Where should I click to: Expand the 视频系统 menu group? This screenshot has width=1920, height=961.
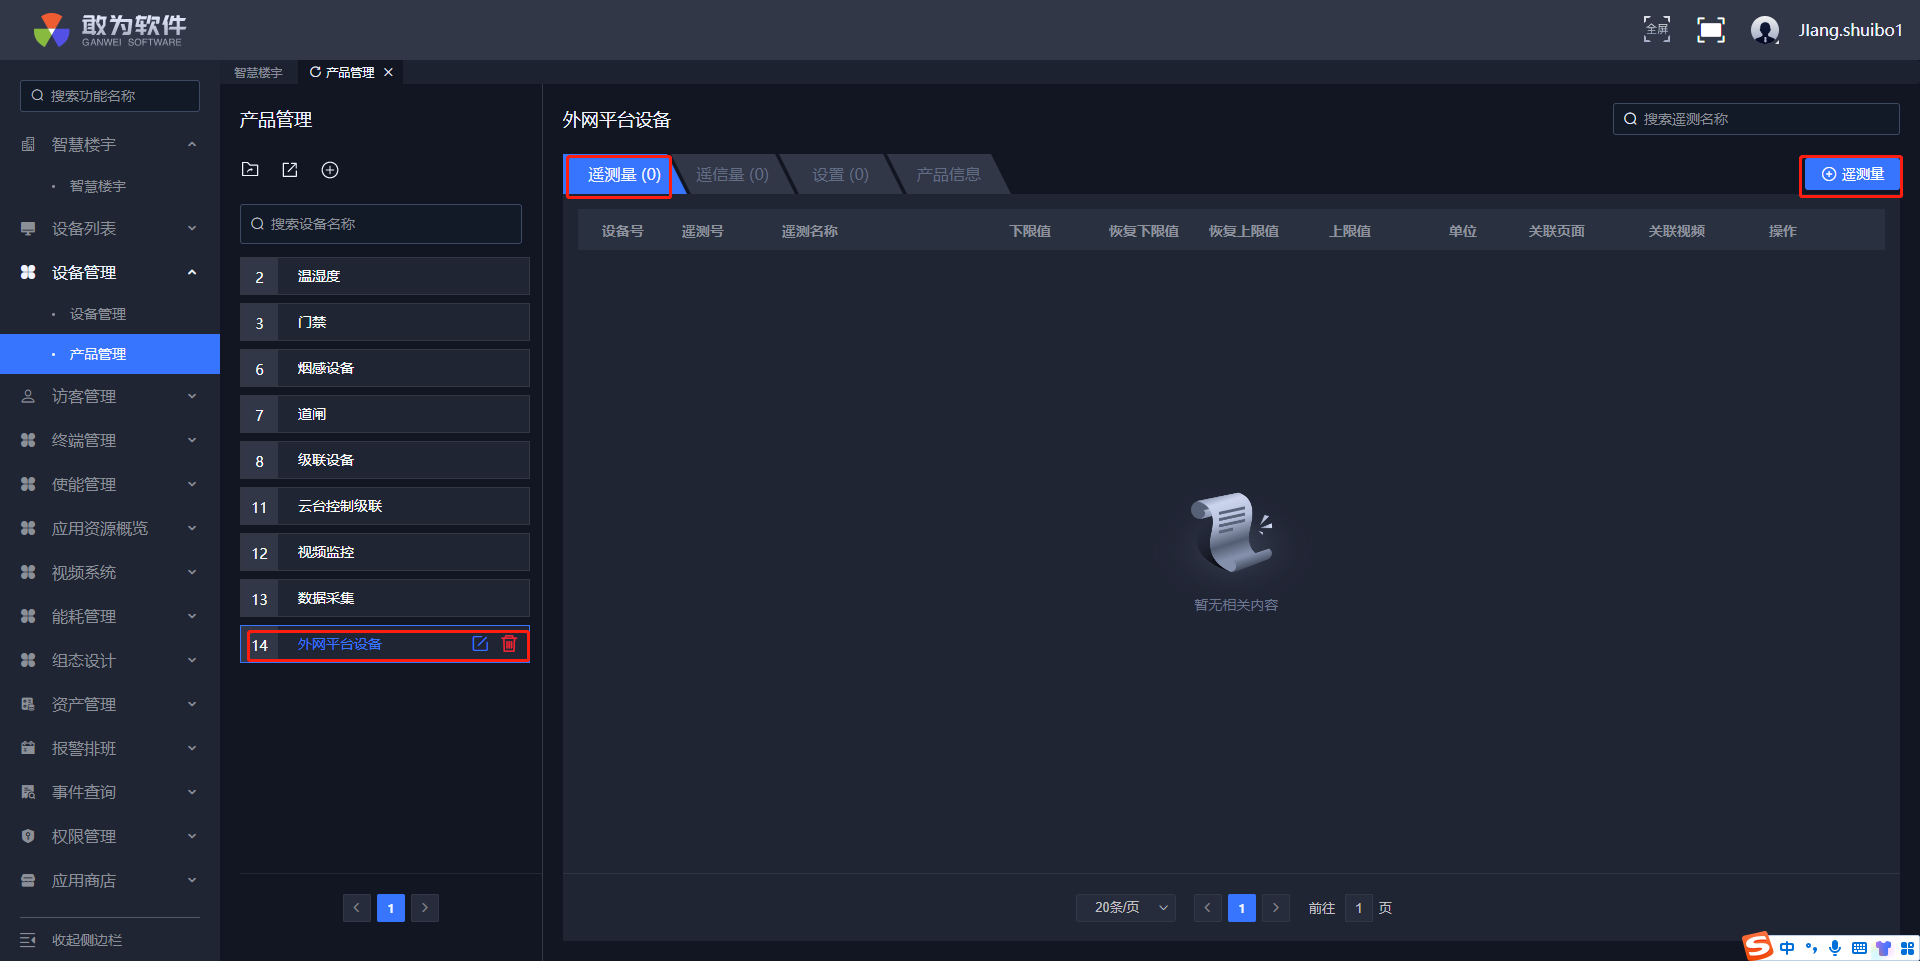tap(192, 573)
